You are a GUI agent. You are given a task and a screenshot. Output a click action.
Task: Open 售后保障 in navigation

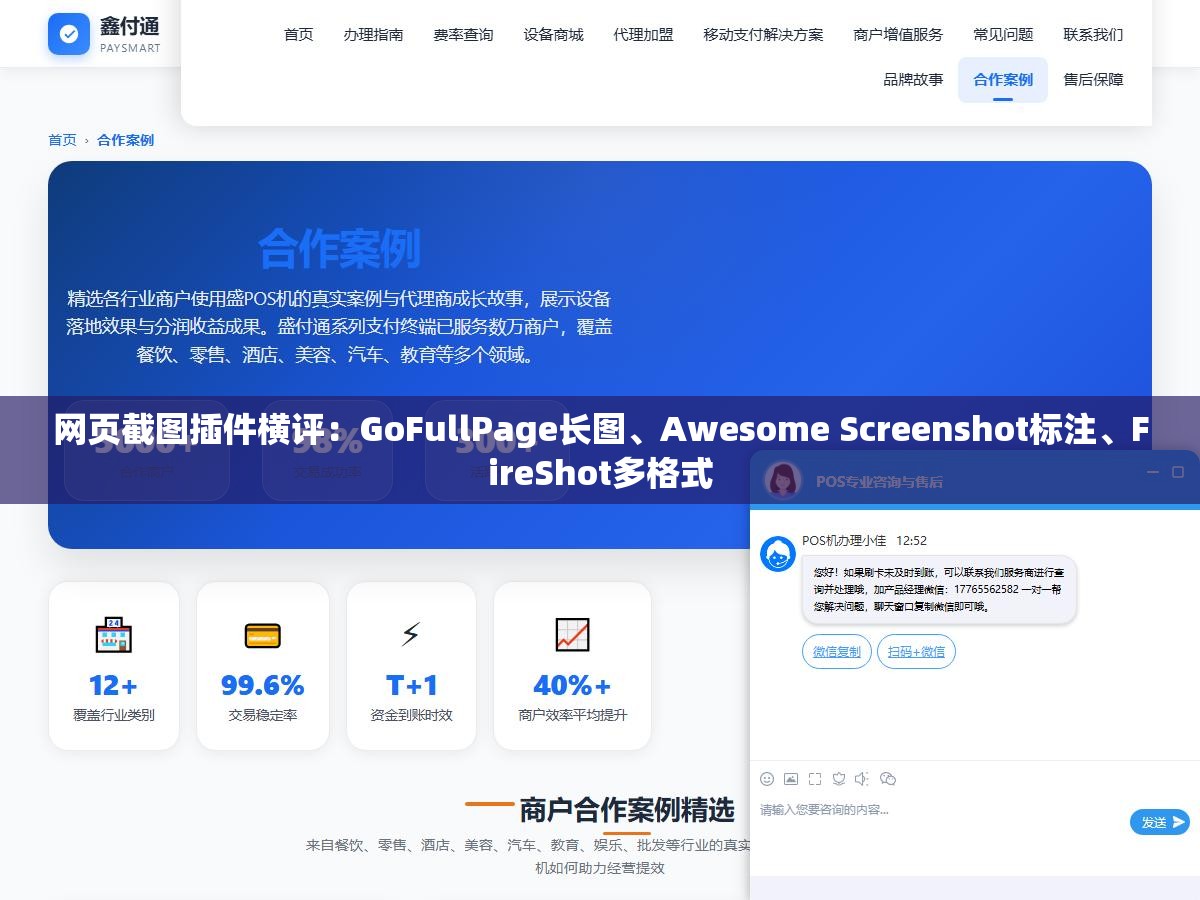[x=1093, y=79]
